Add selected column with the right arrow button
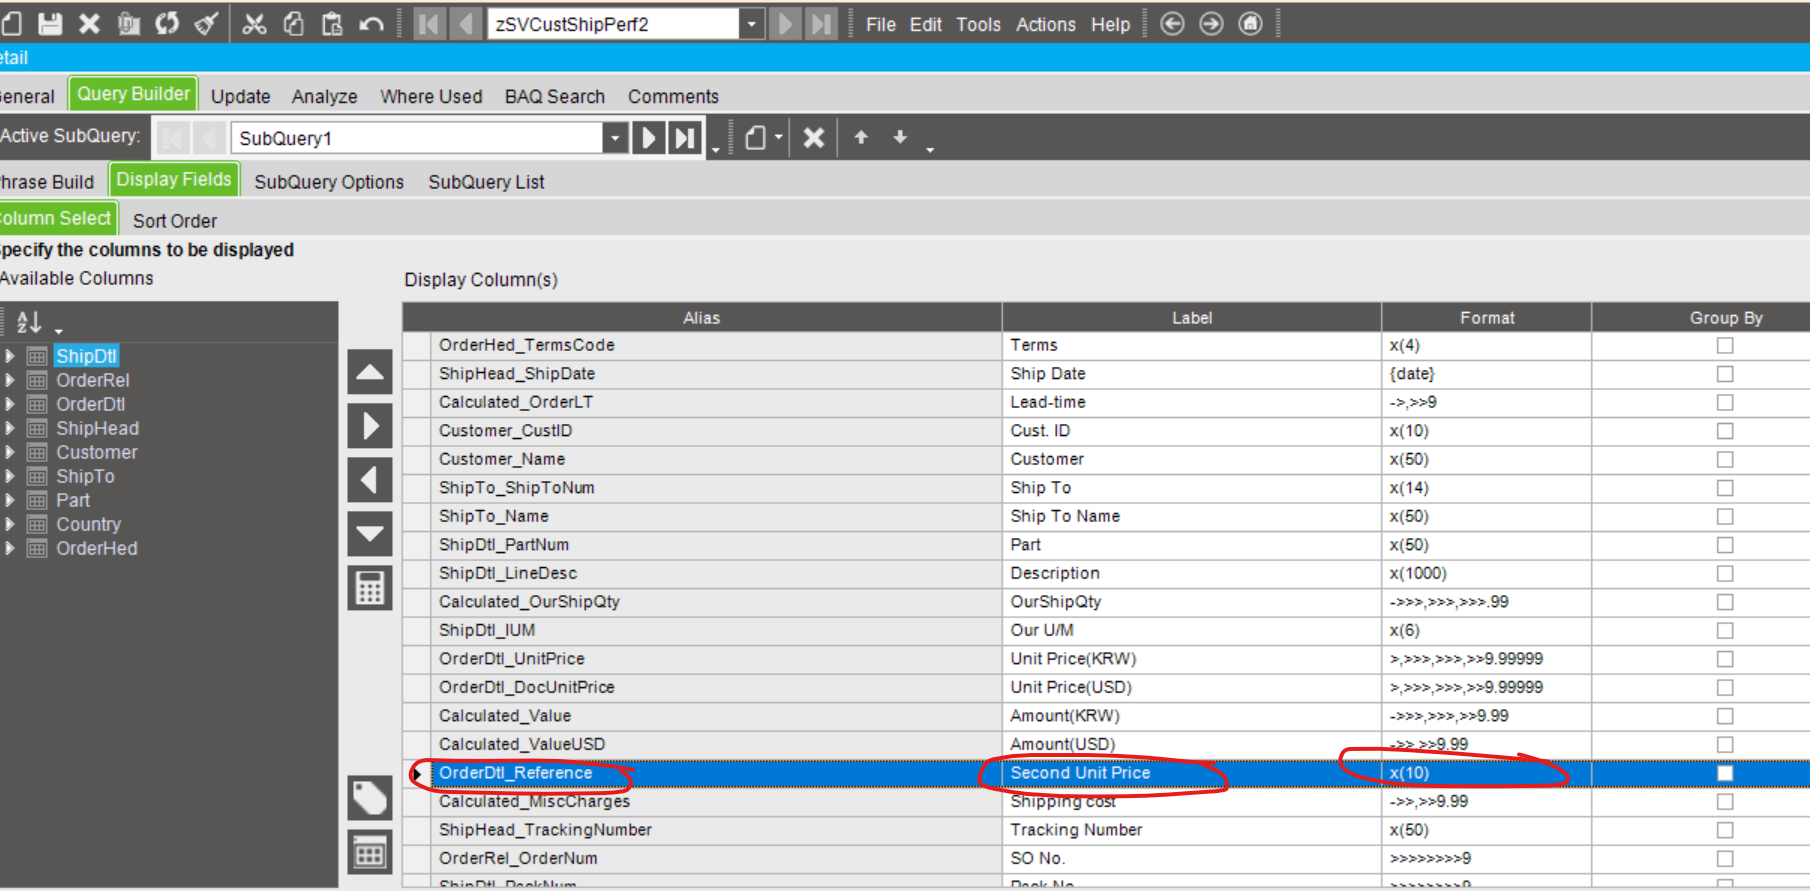Screen dimensions: 1810x891 pos(370,426)
